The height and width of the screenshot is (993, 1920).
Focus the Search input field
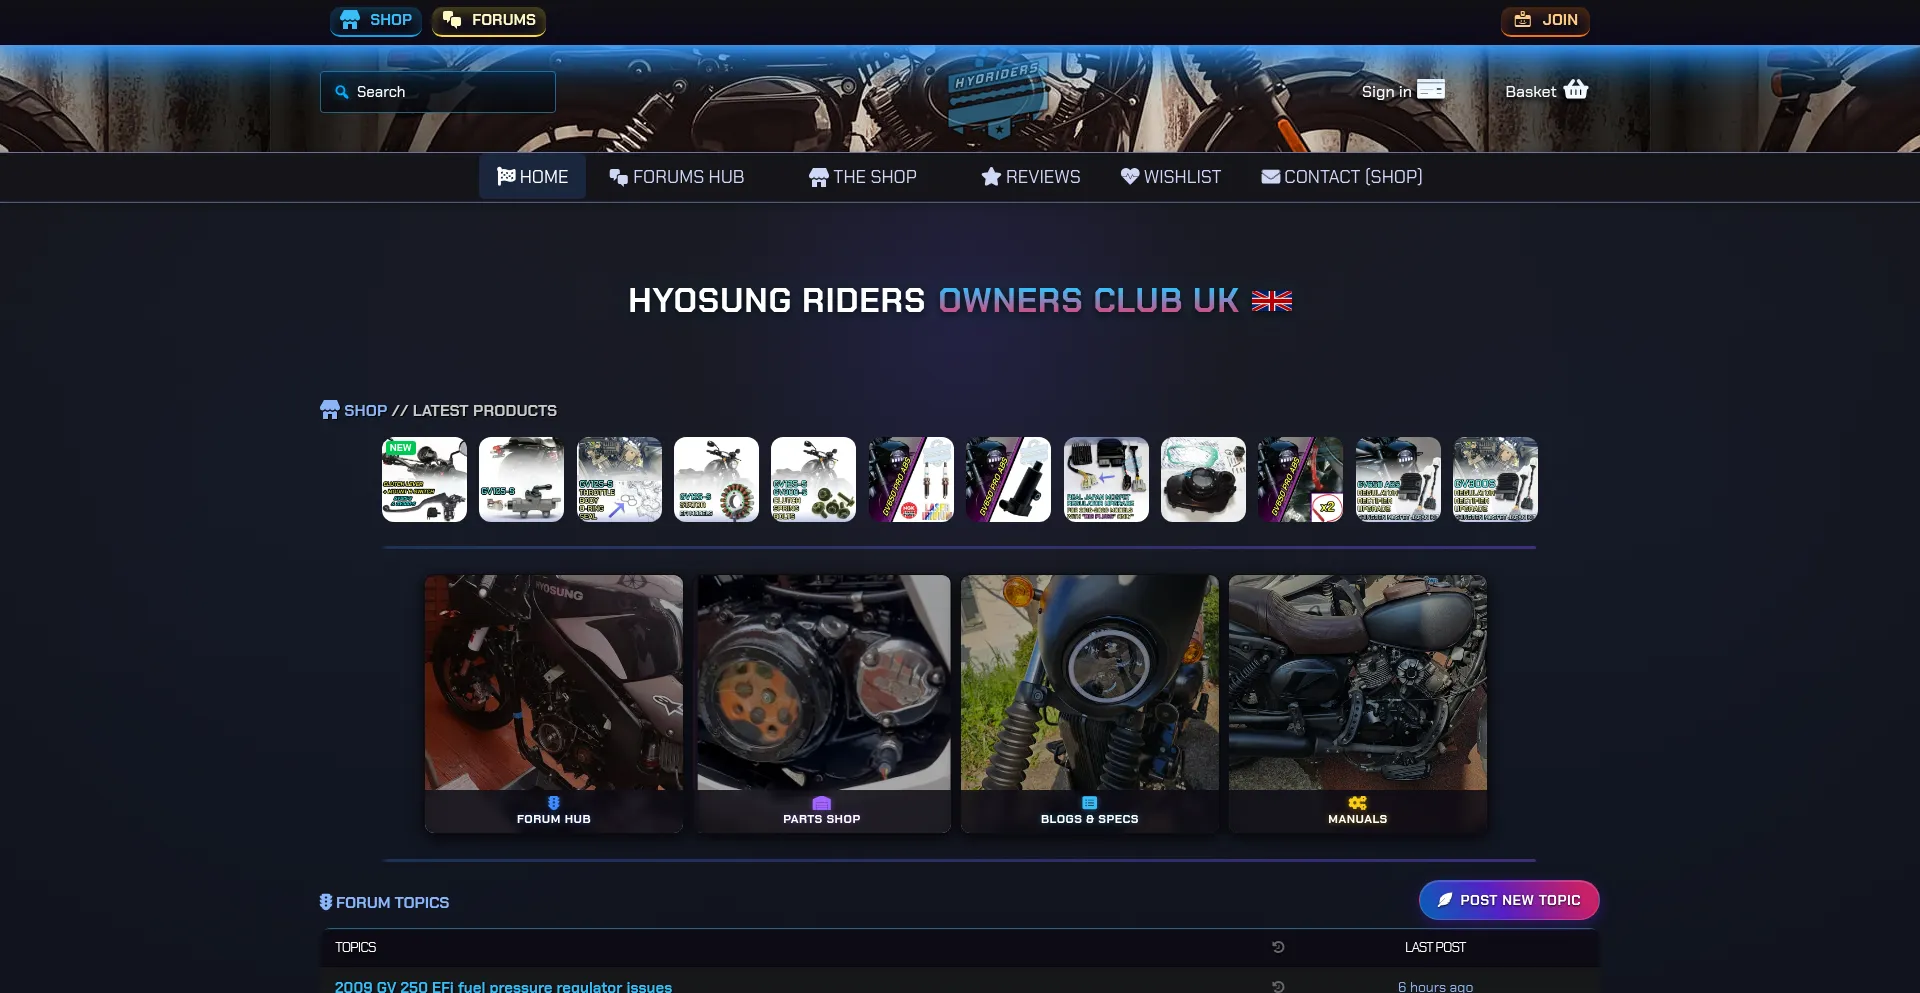tap(438, 92)
